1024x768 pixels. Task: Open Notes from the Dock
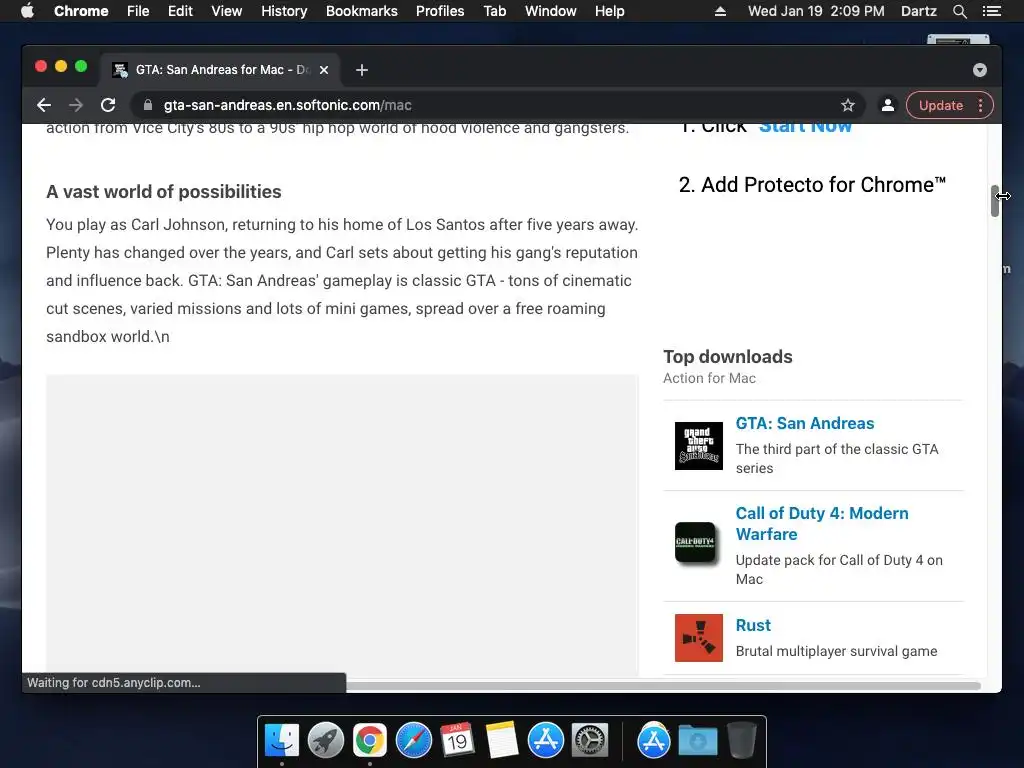(x=502, y=741)
